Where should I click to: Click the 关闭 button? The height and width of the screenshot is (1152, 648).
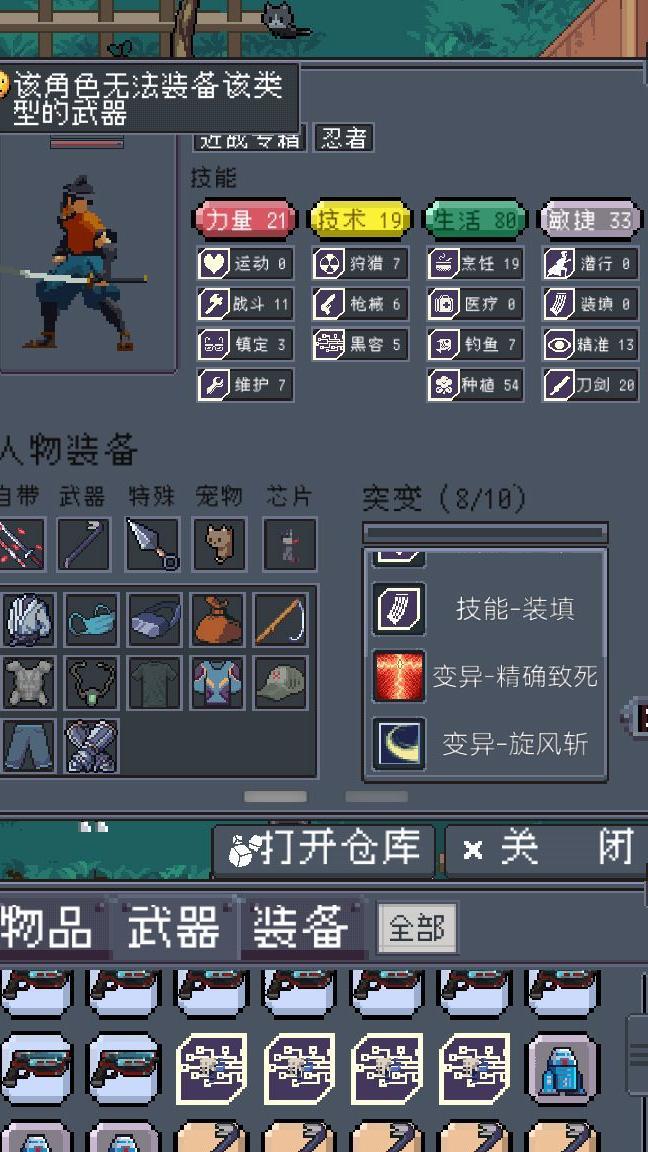(x=547, y=850)
